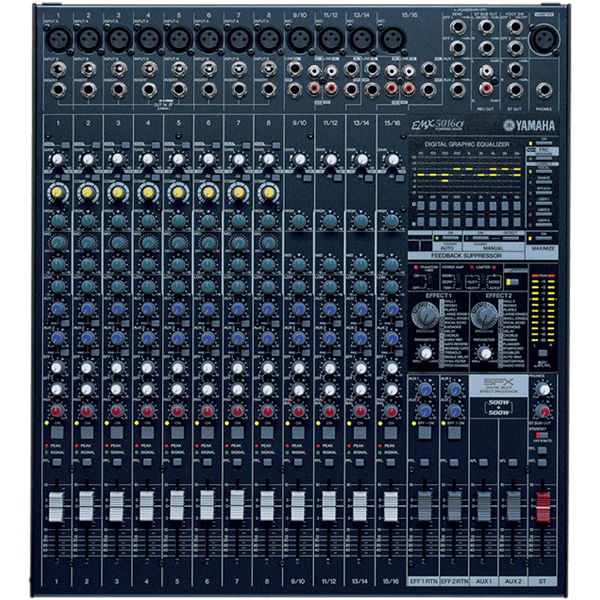Click the red ST master fader
Image resolution: width=600 pixels, height=600 pixels.
[x=545, y=503]
